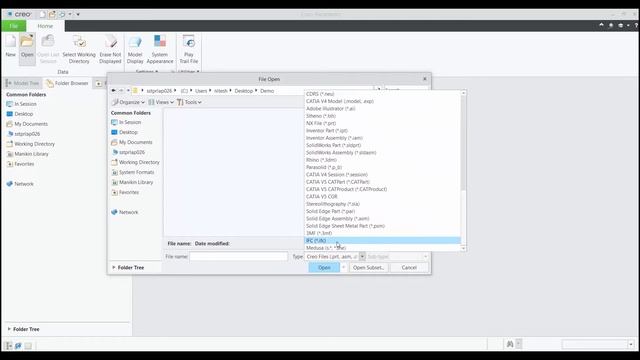Screen dimensions: 640x360
Task: Switch to the Home ribbon tab
Action: tap(45, 26)
